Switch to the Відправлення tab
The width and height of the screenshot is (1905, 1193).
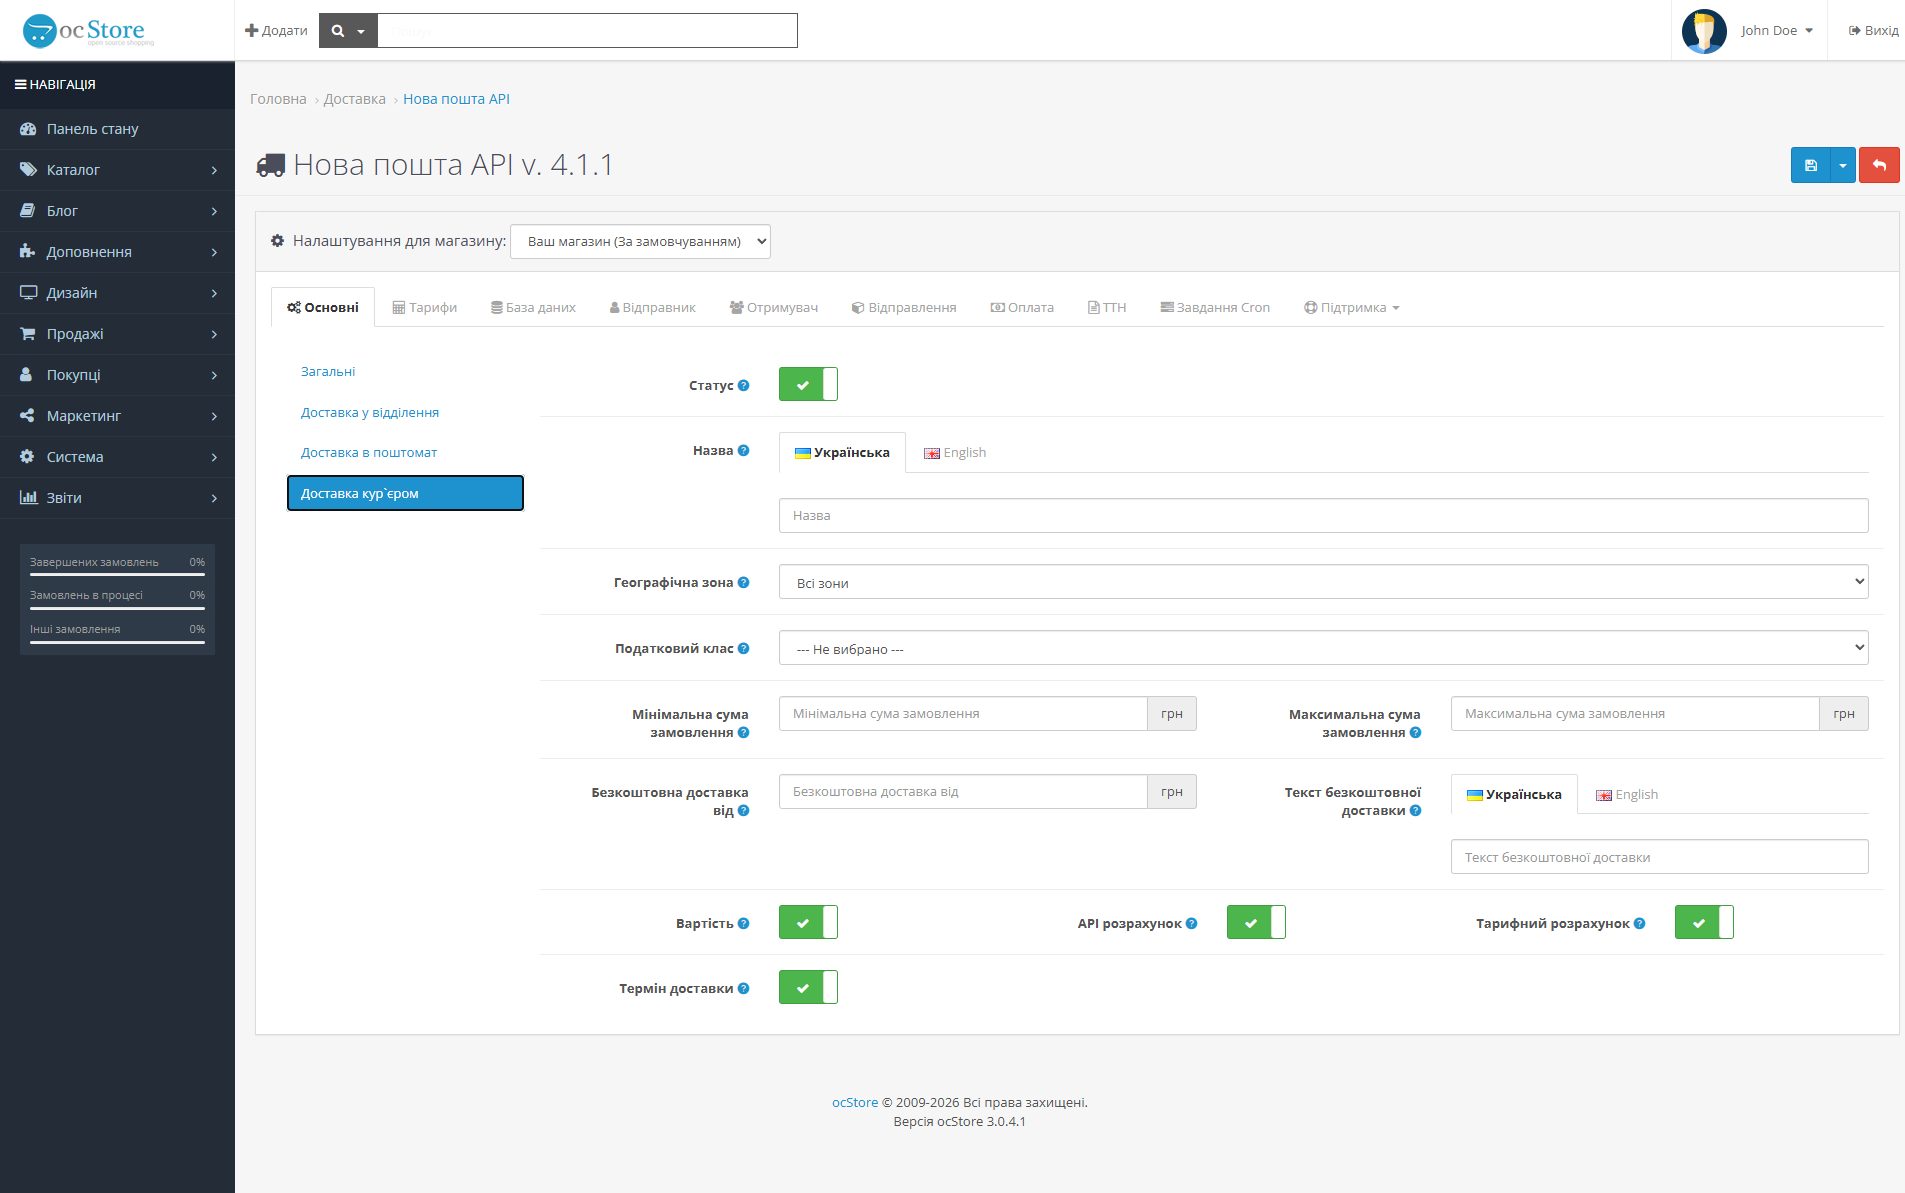click(x=904, y=307)
